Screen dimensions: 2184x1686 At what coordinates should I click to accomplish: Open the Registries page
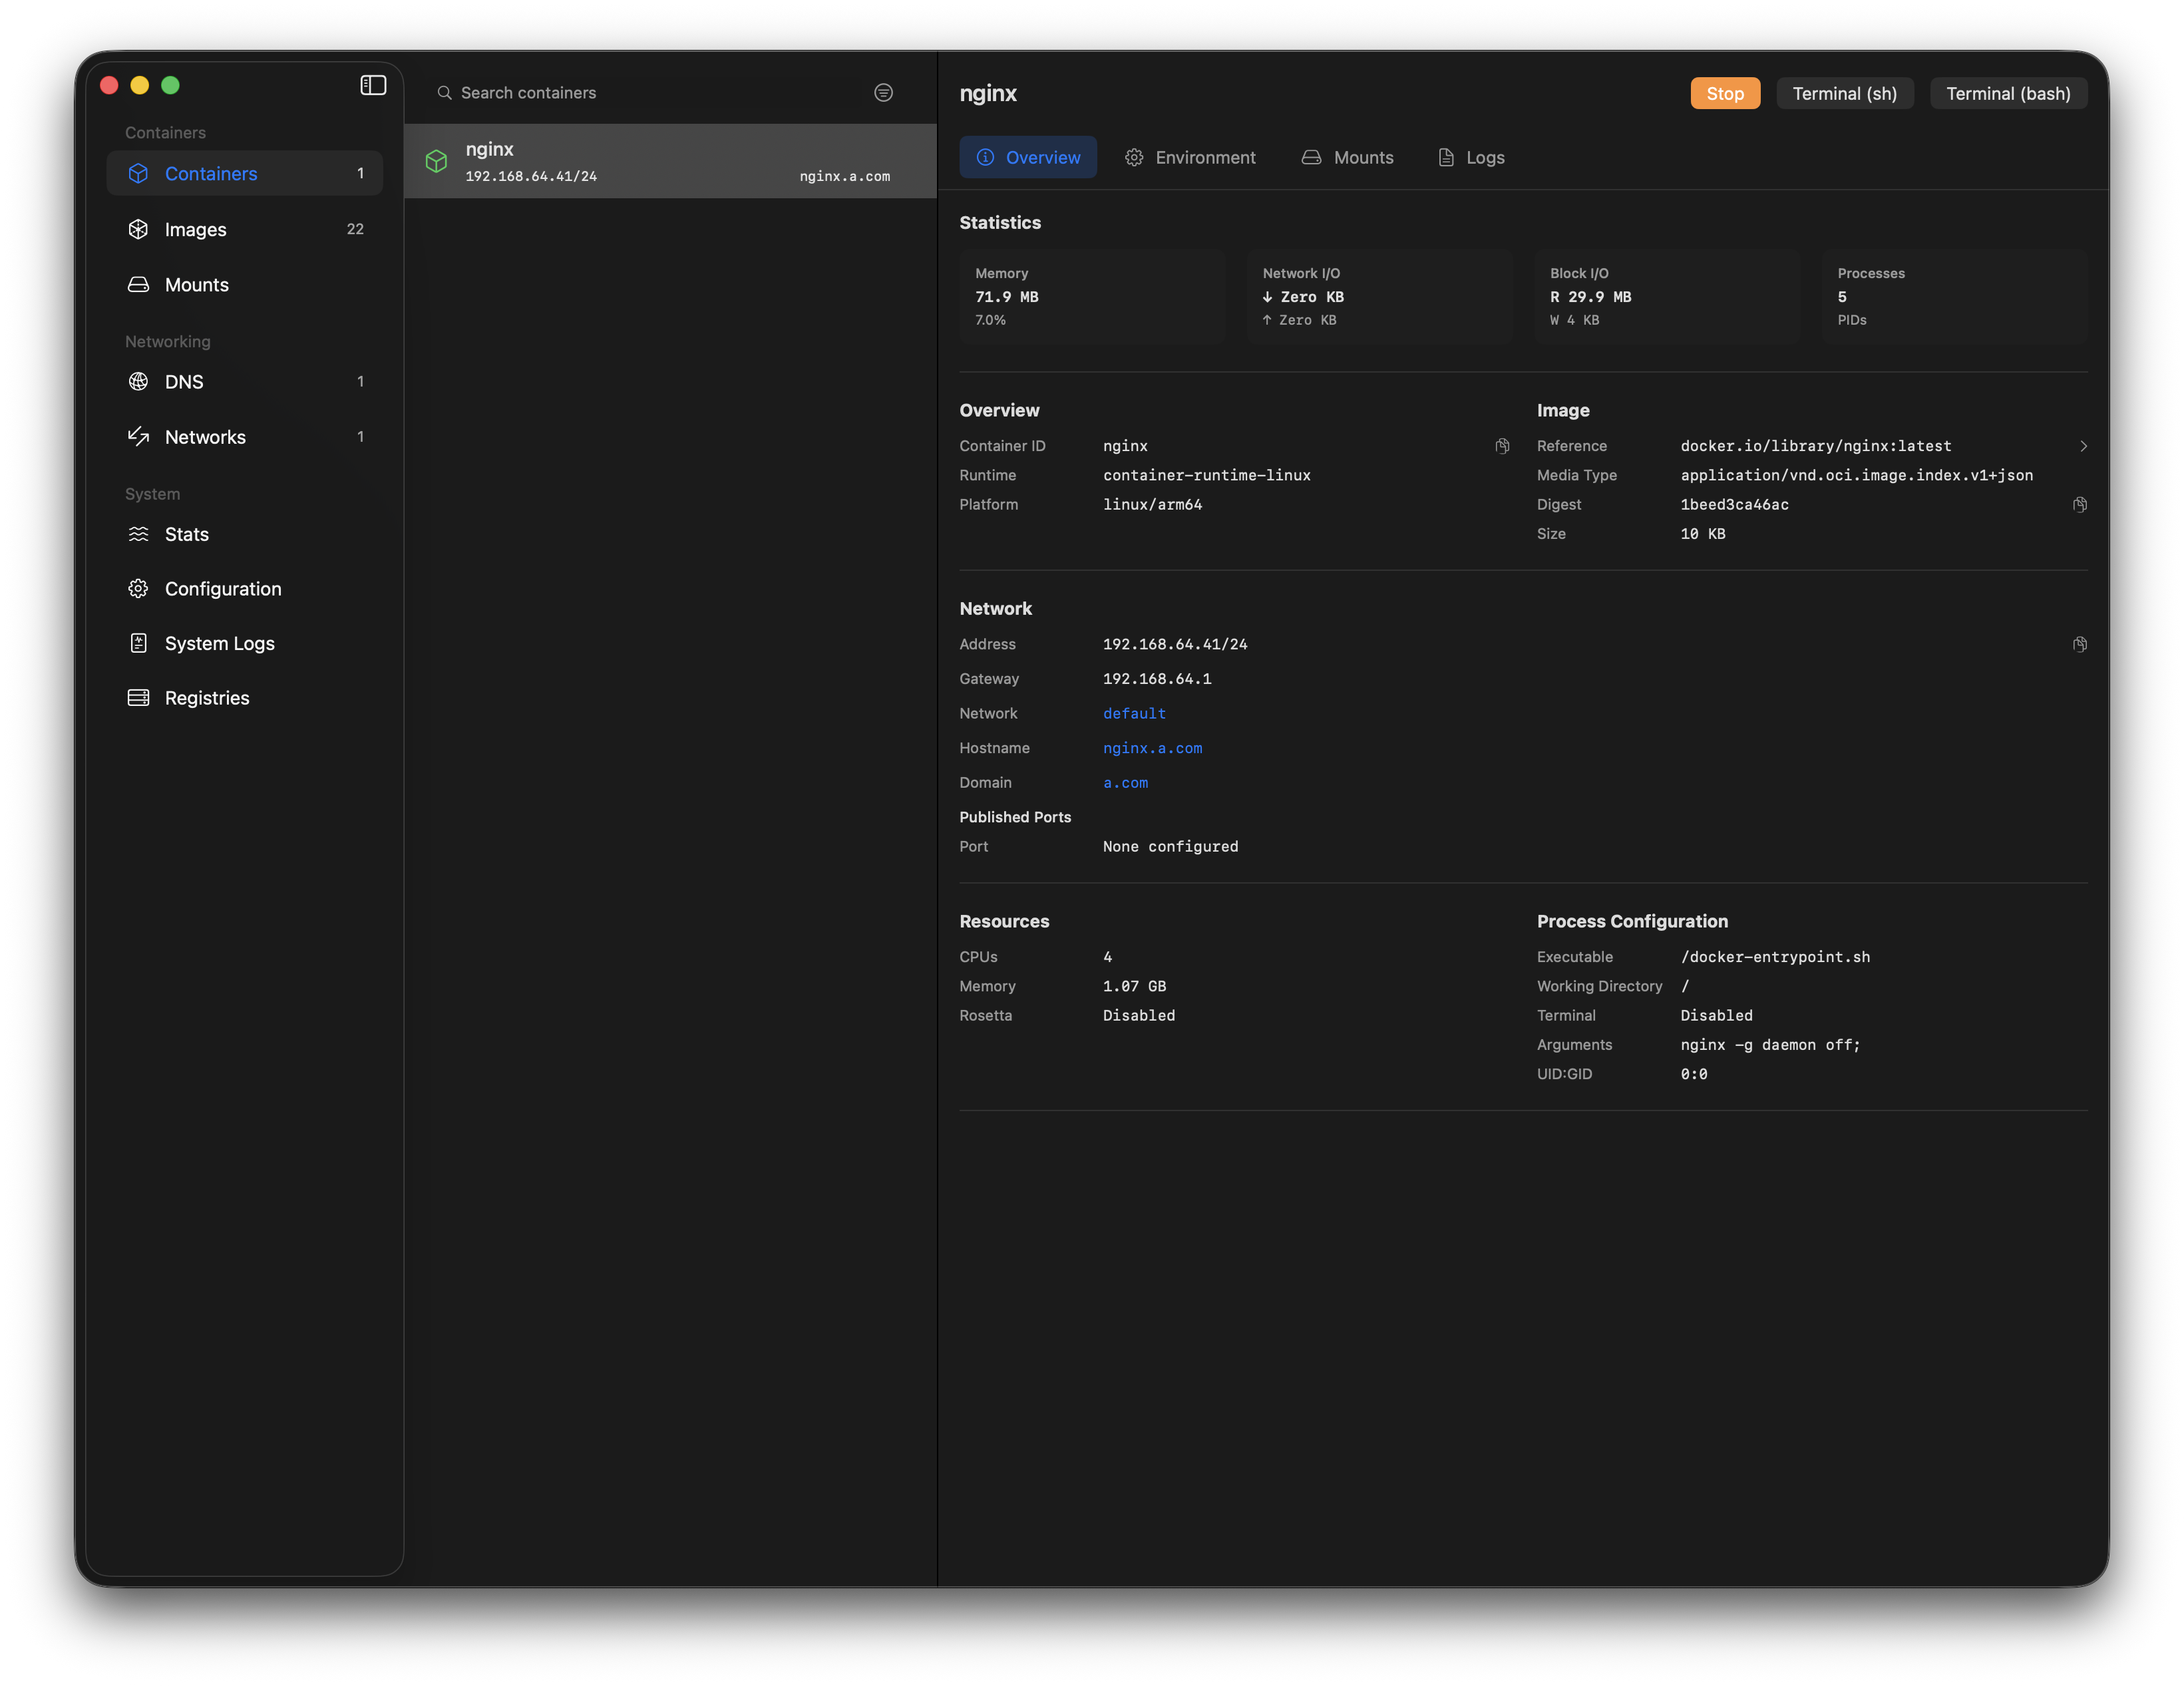tap(207, 698)
